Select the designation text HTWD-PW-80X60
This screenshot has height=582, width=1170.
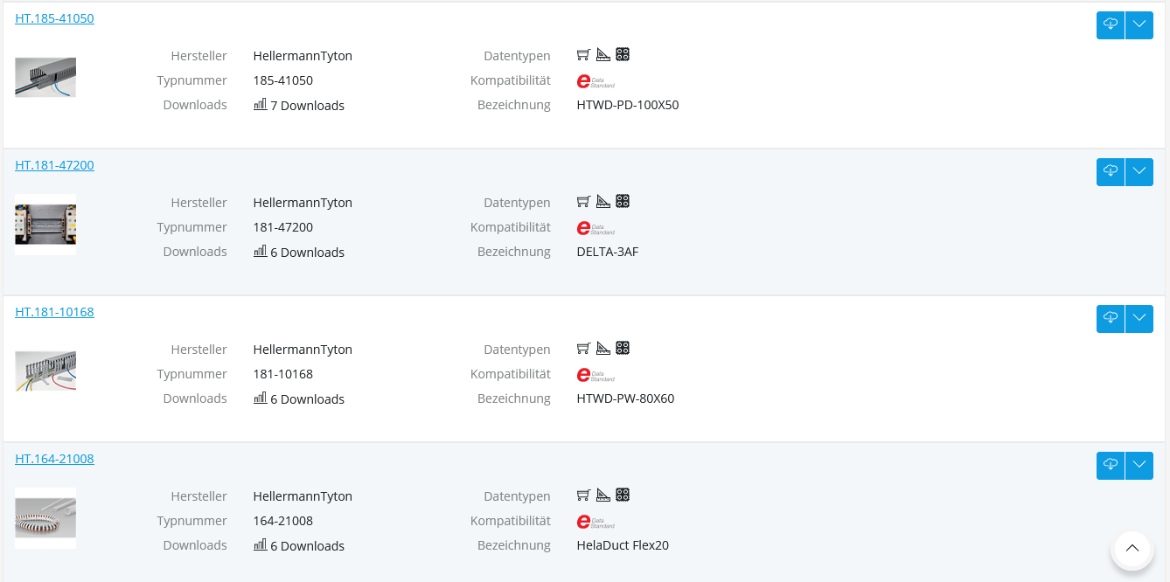click(x=625, y=399)
